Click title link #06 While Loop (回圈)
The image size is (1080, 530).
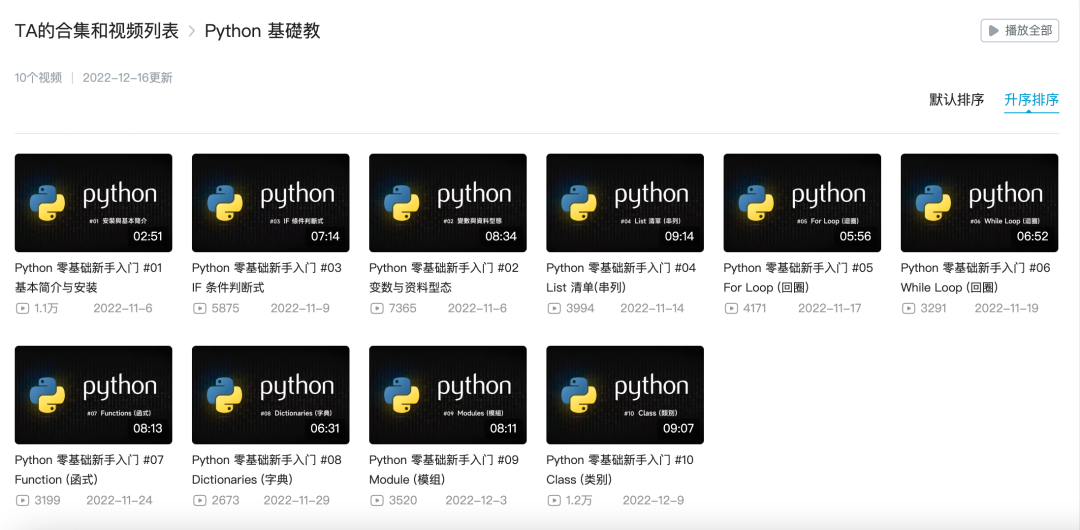[x=976, y=278]
